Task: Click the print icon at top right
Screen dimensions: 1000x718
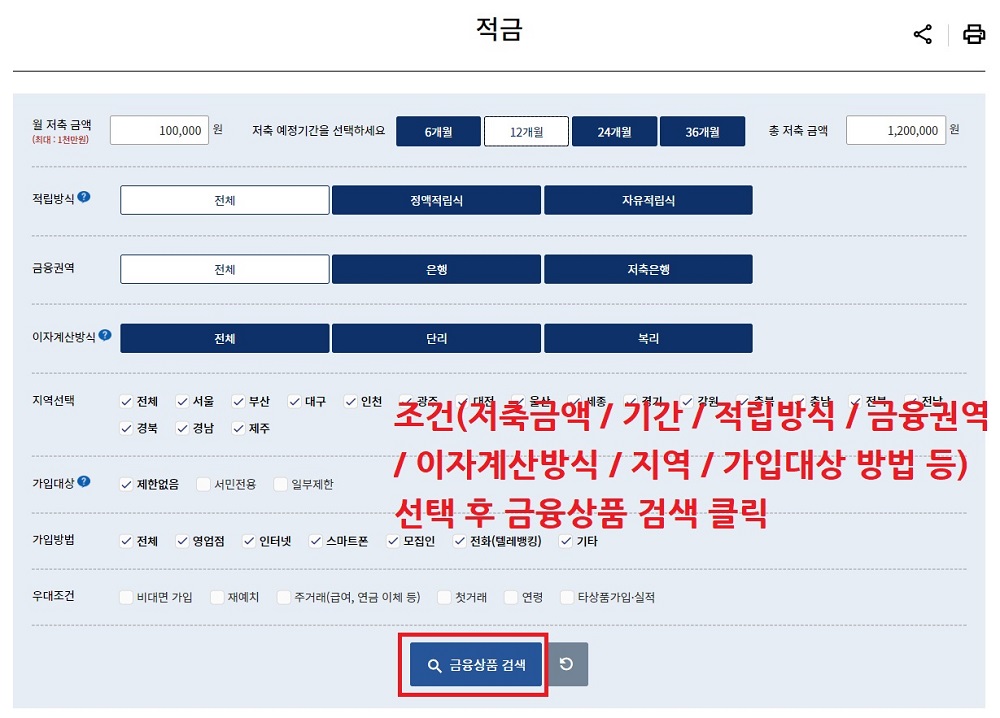Action: click(973, 32)
